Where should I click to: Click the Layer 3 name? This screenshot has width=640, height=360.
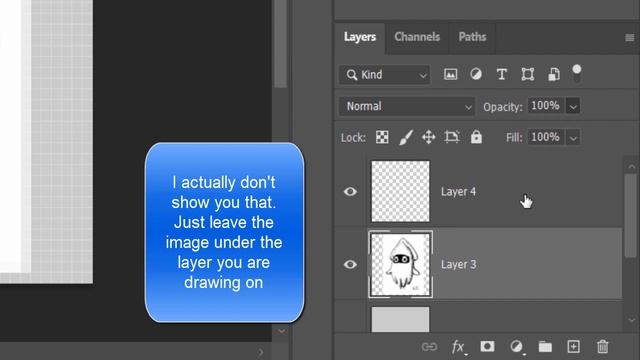click(458, 264)
